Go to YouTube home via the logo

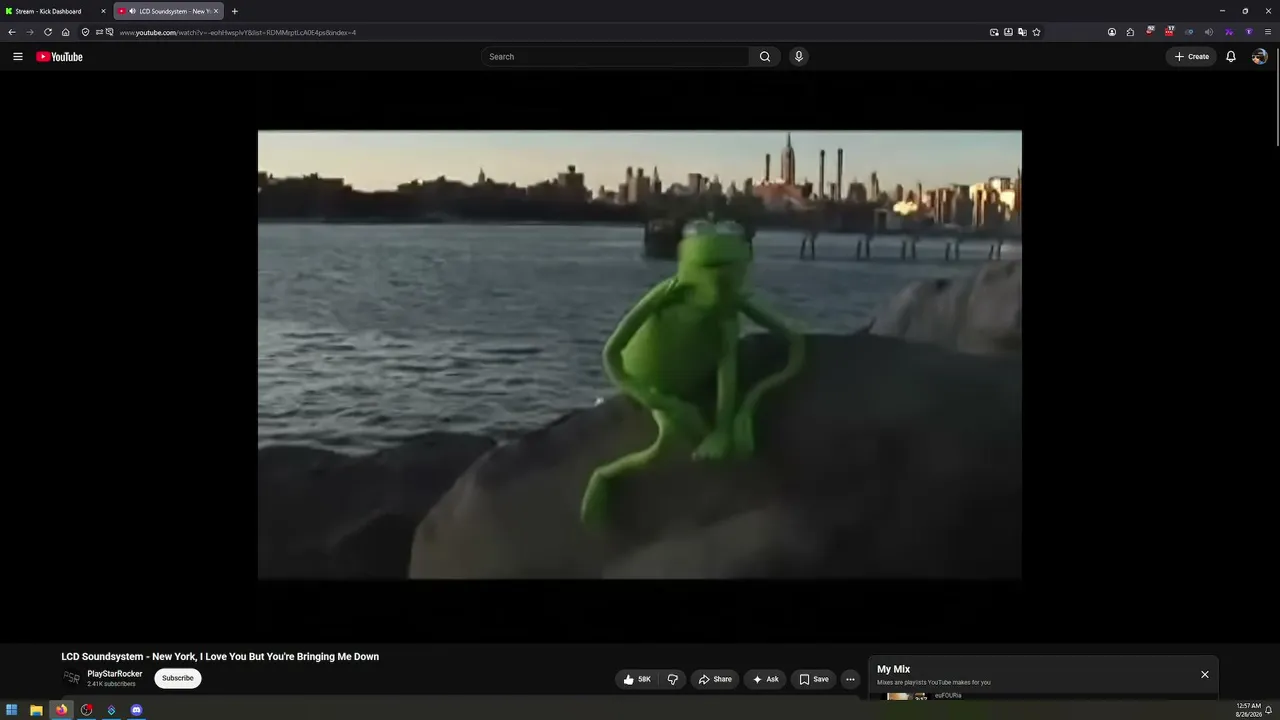click(x=59, y=57)
